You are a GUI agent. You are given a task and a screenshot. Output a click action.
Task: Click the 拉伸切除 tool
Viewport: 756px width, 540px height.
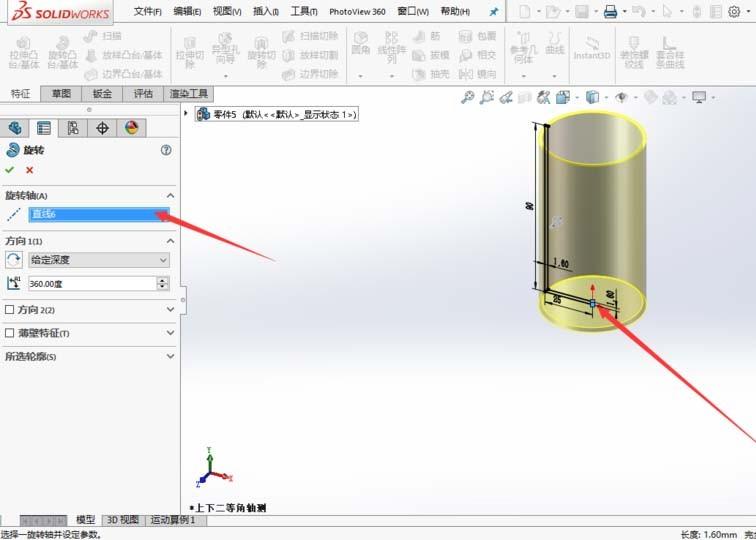tap(190, 53)
